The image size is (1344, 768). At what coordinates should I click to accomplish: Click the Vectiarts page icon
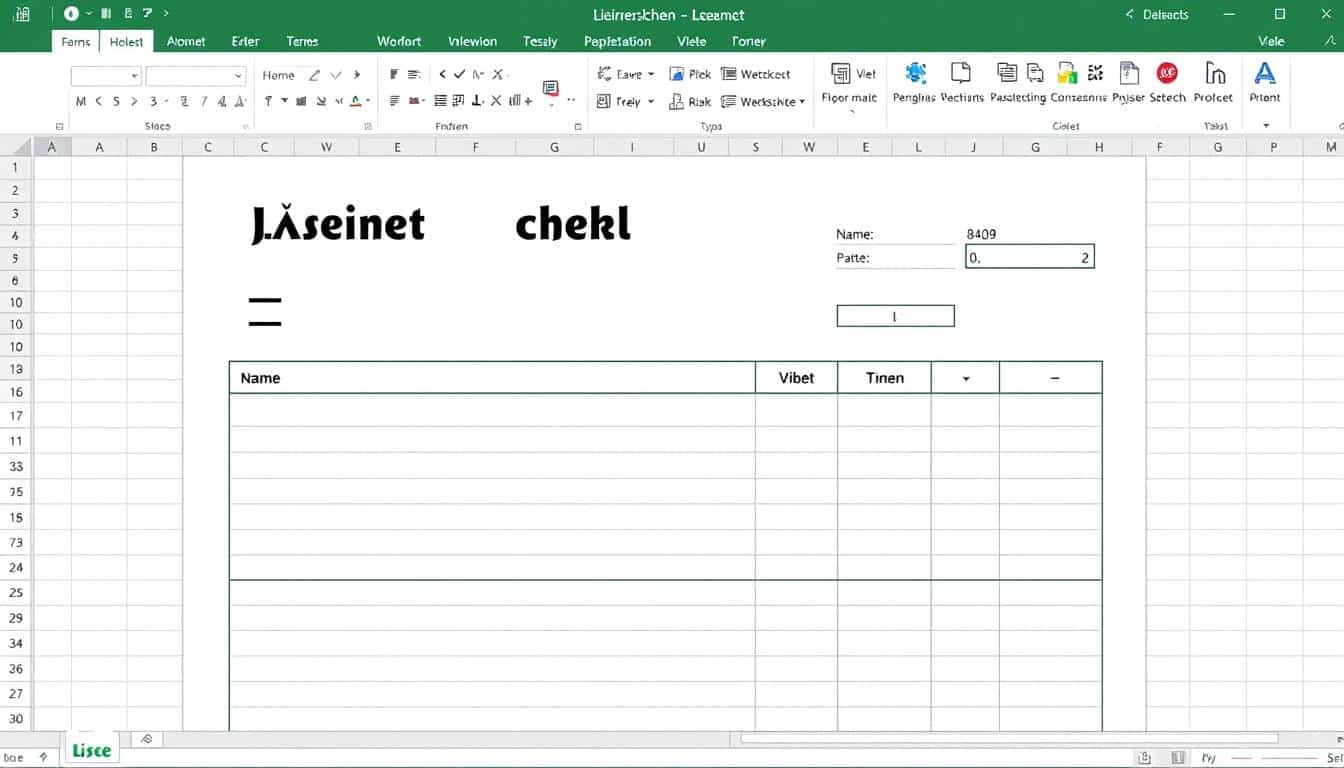(x=961, y=74)
